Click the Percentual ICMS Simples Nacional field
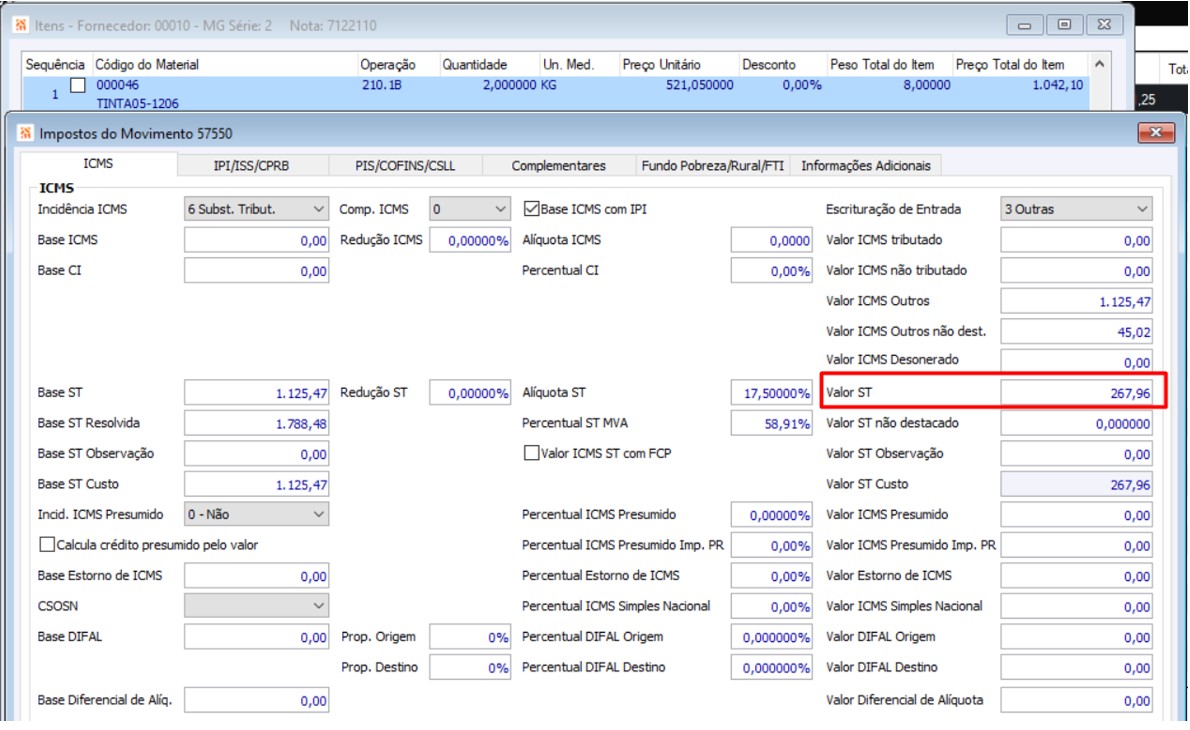This screenshot has width=1190, height=730. 771,606
